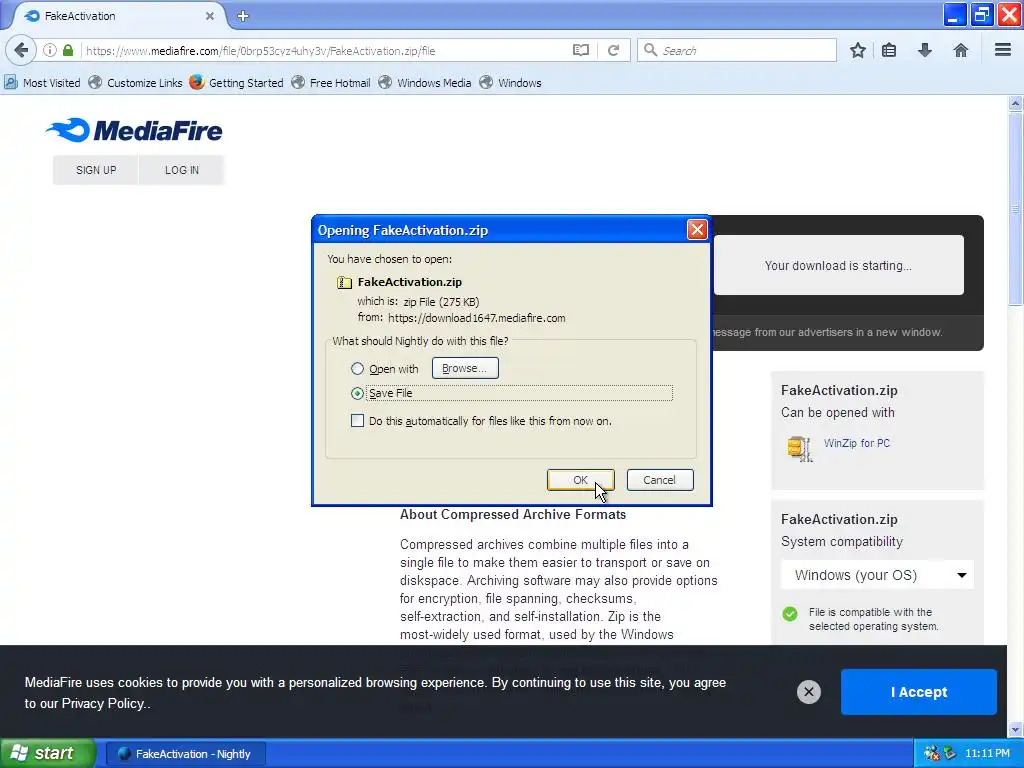1024x768 pixels.
Task: Cancel the download dialog
Action: pyautogui.click(x=660, y=480)
